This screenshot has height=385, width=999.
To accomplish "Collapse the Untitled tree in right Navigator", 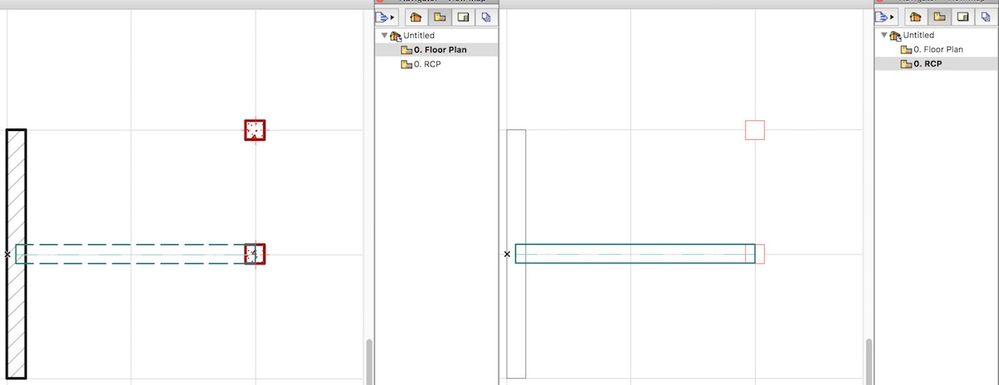I will click(x=884, y=35).
